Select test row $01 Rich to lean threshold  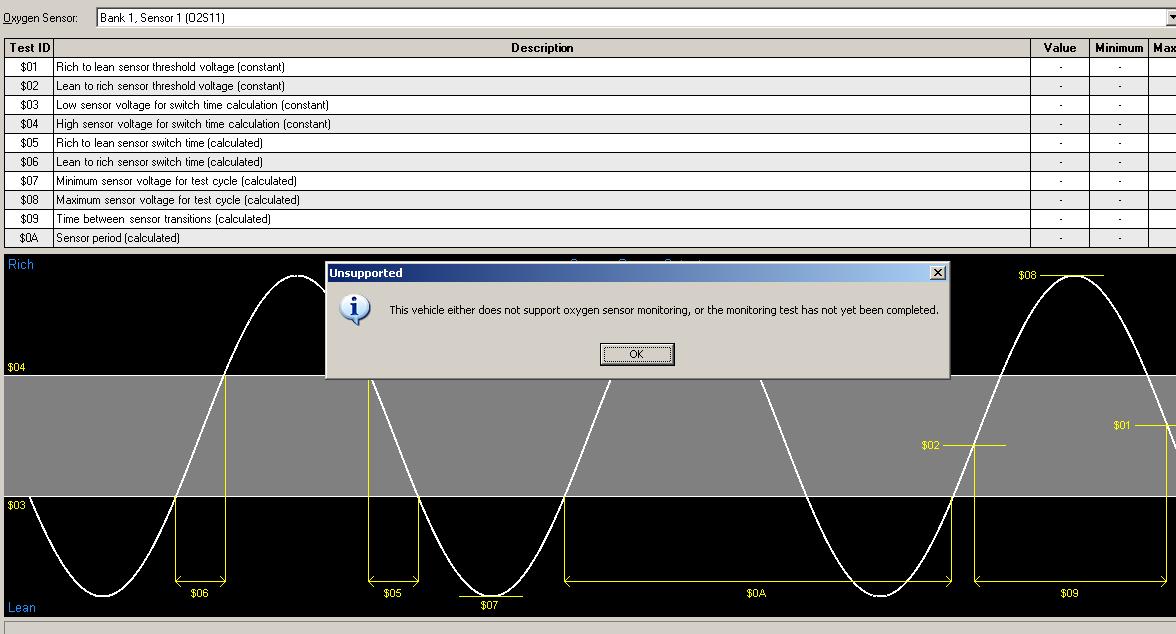[x=170, y=67]
